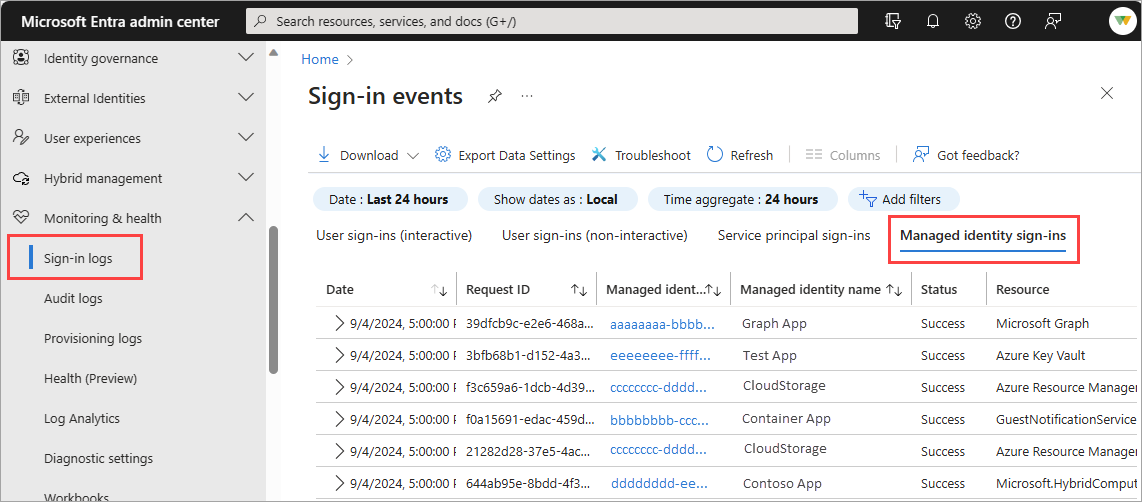Expand the Graph App sign-in row
Viewport: 1142px width, 502px height.
tap(339, 323)
